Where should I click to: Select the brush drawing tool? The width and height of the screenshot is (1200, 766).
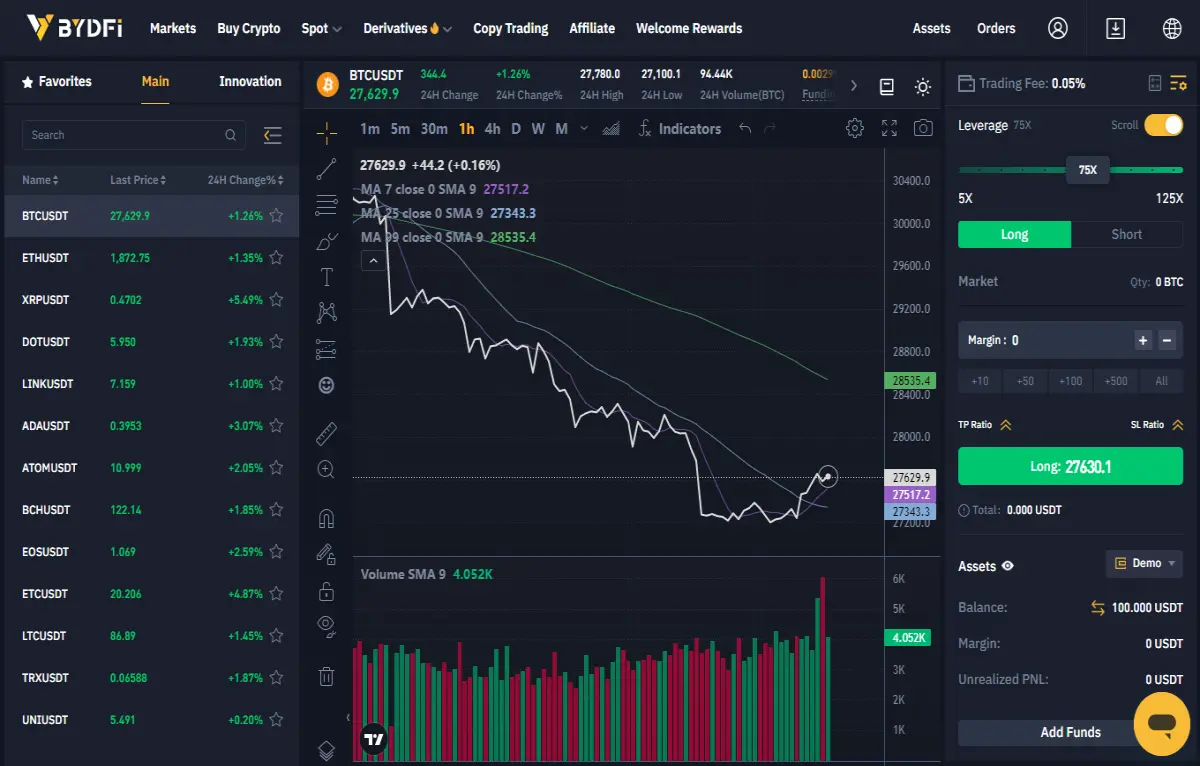pyautogui.click(x=326, y=242)
